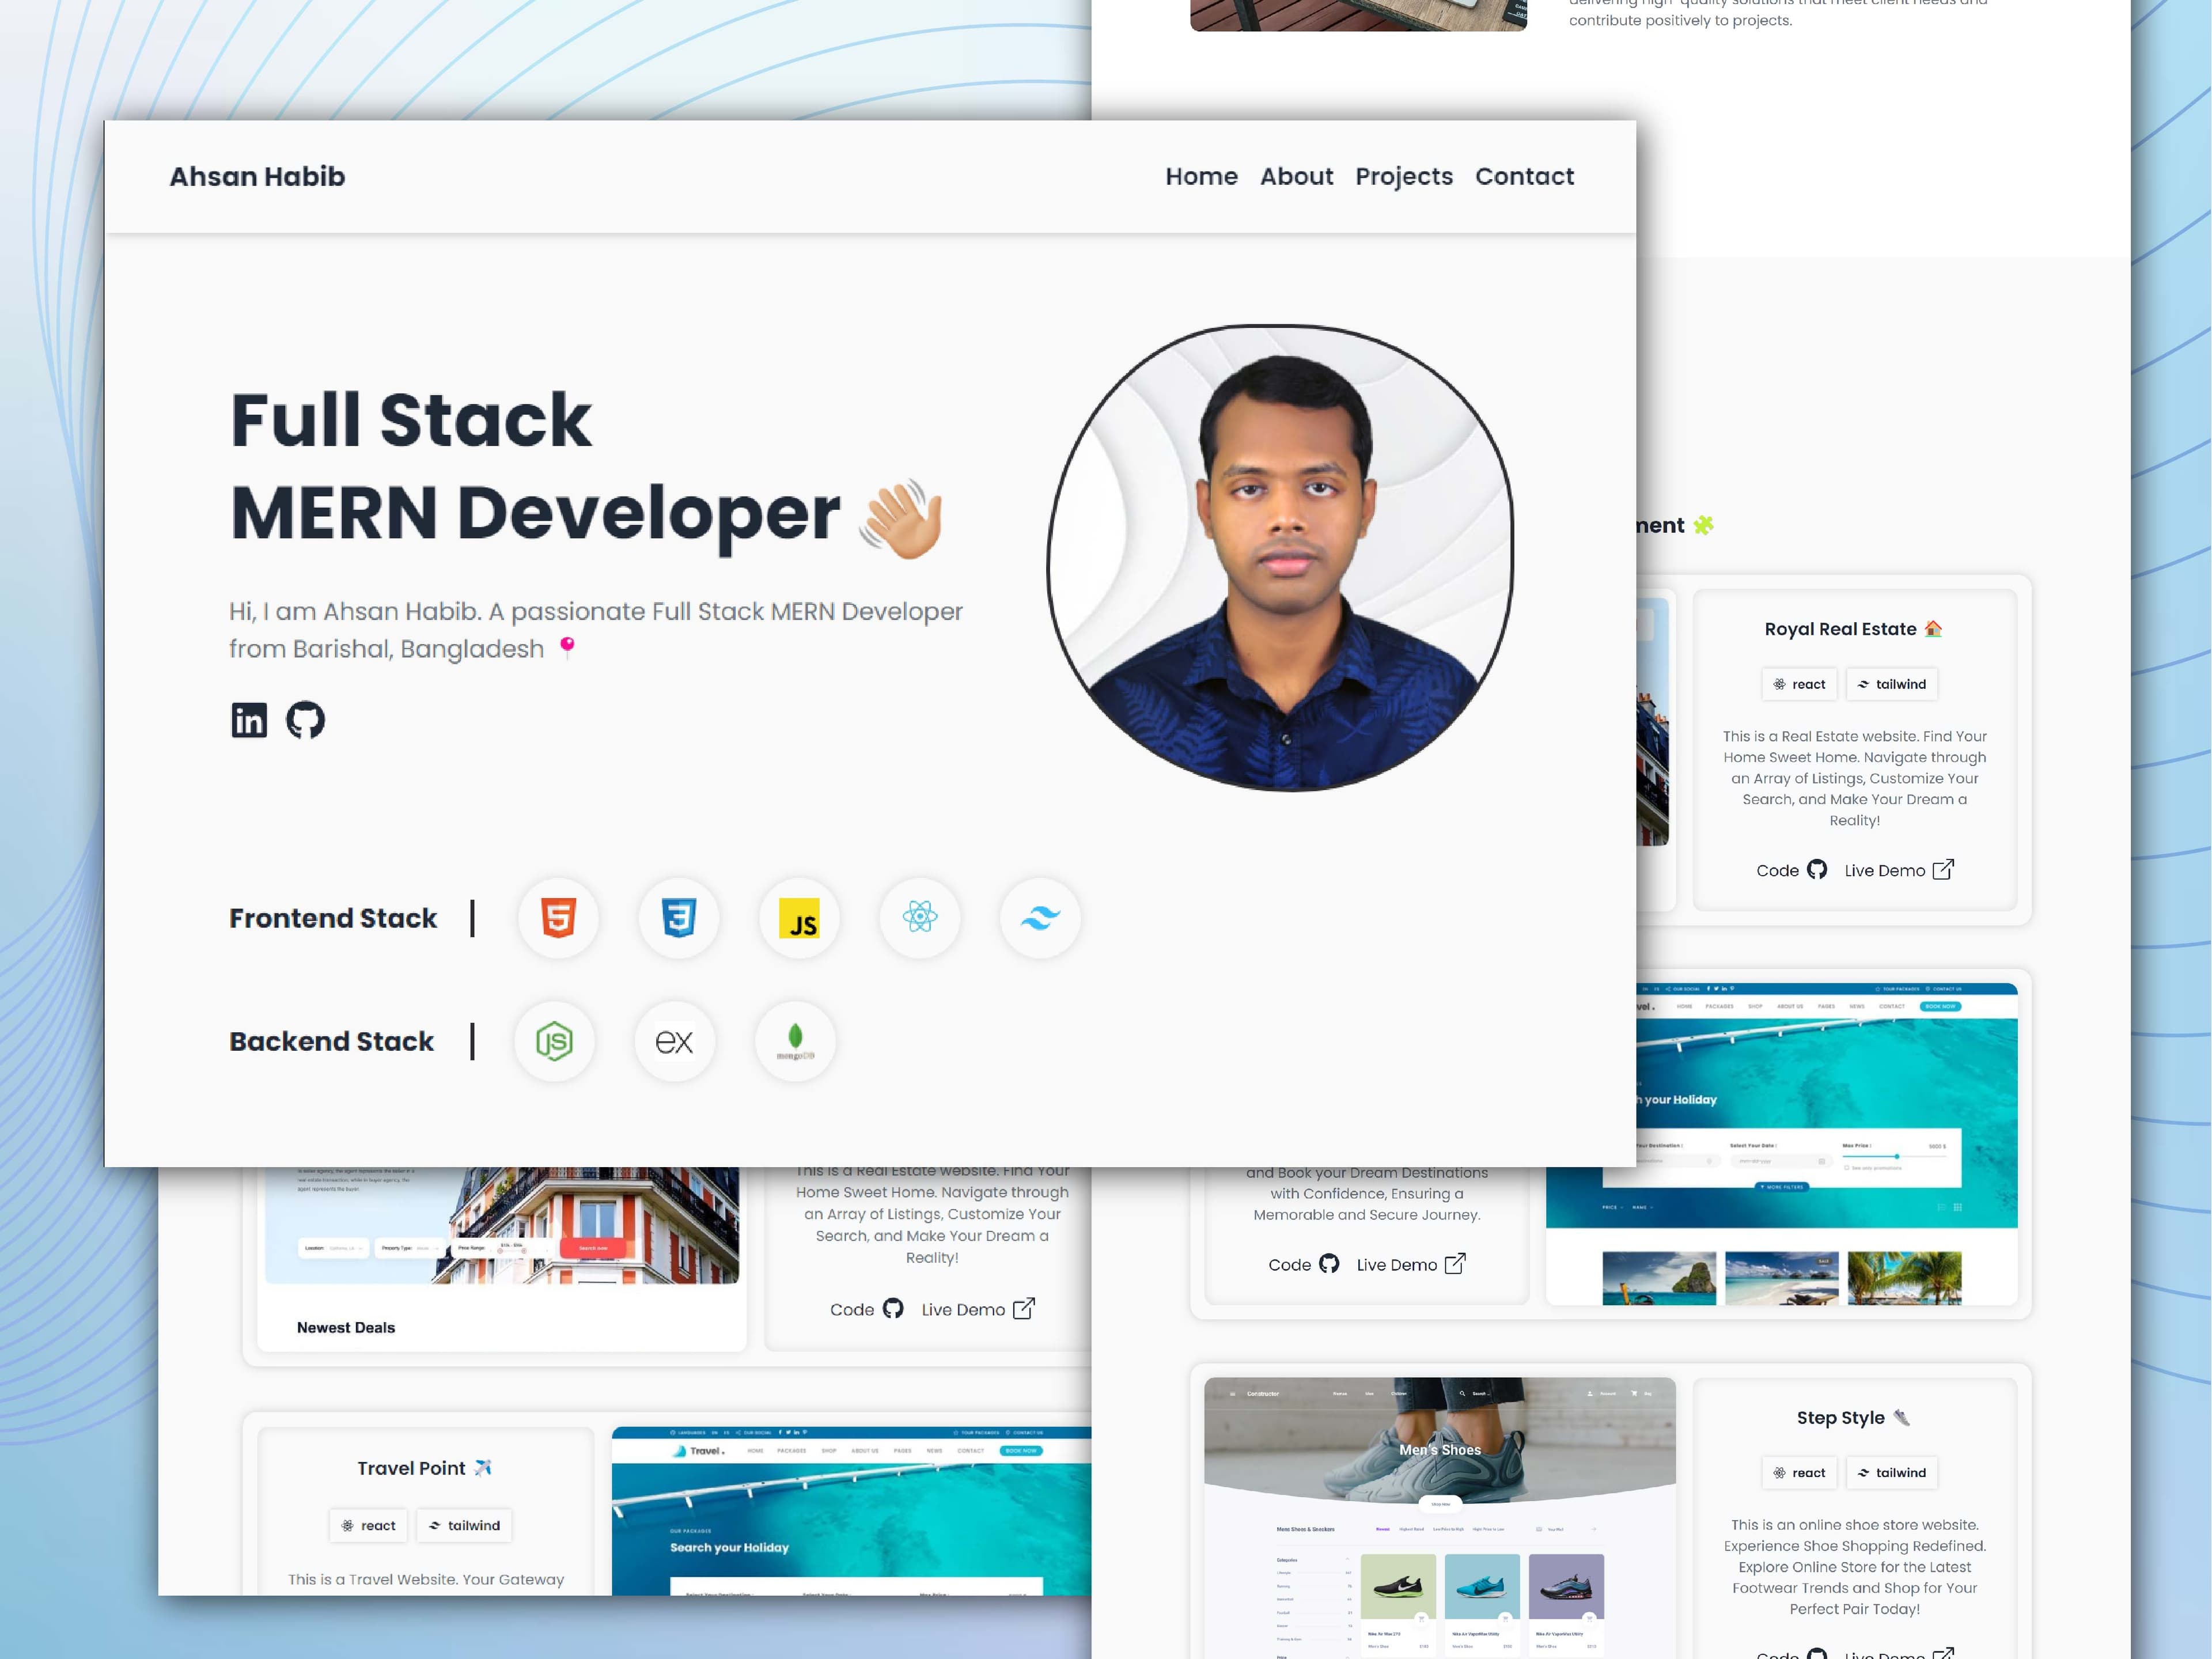Open the real estate building preview image
This screenshot has width=2212, height=1659.
pyautogui.click(x=502, y=1225)
